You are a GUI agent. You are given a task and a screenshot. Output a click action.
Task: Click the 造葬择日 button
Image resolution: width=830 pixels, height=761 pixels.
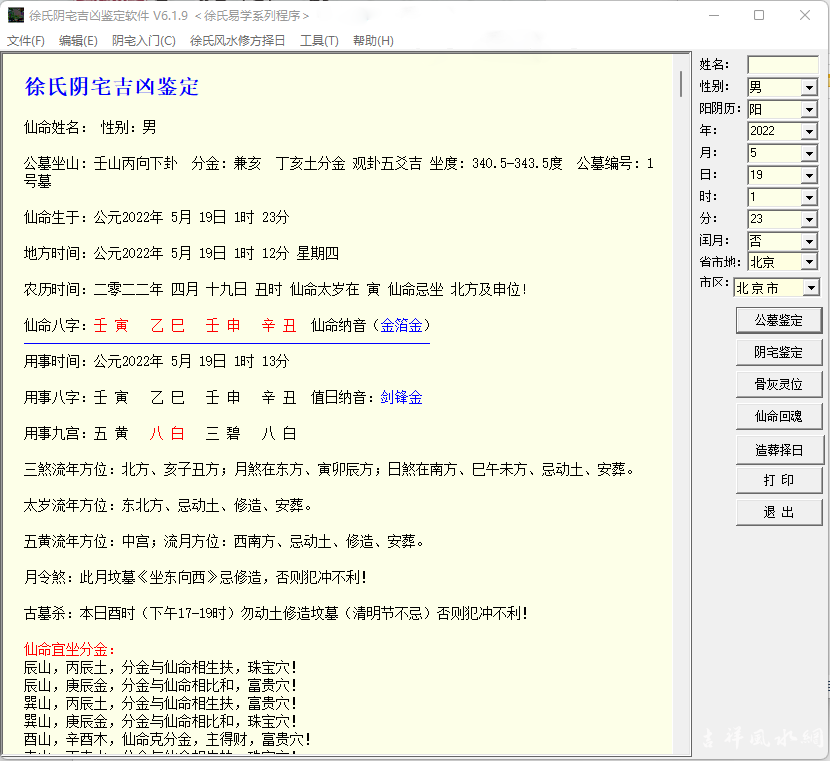tap(779, 450)
